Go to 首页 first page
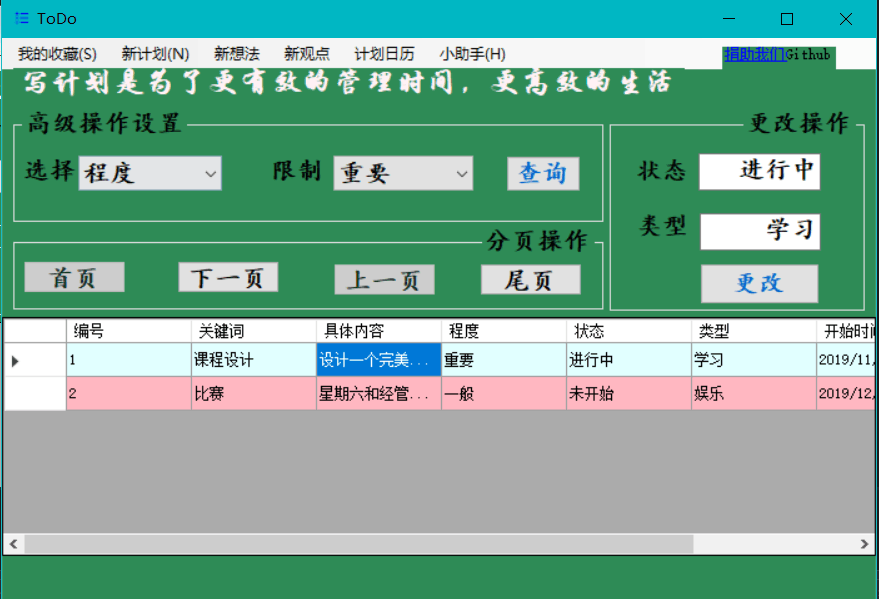Image resolution: width=879 pixels, height=599 pixels. (74, 277)
